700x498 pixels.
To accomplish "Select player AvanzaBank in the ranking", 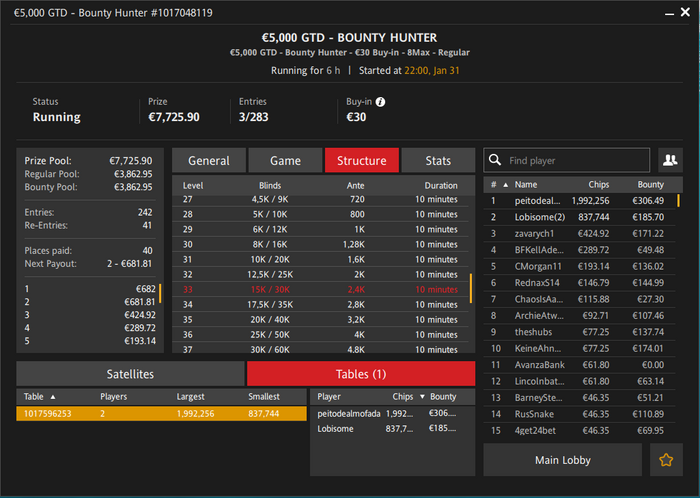I will (579, 365).
